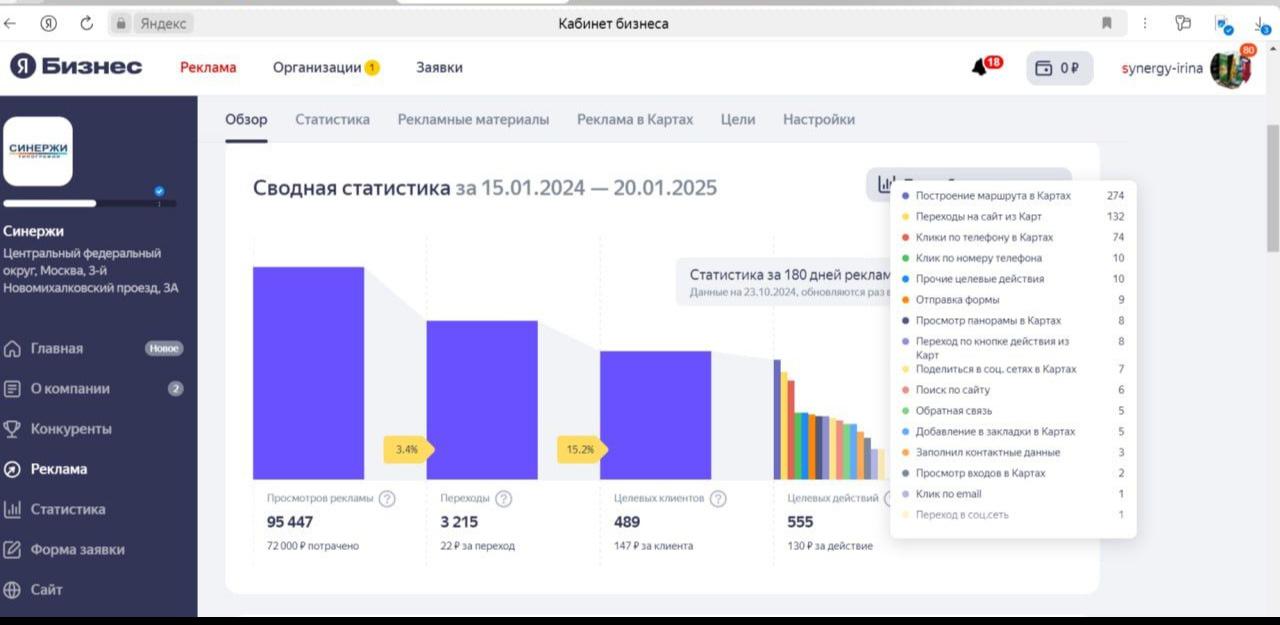Click the browser bookmark icon
The image size is (1280, 625).
coord(1107,23)
